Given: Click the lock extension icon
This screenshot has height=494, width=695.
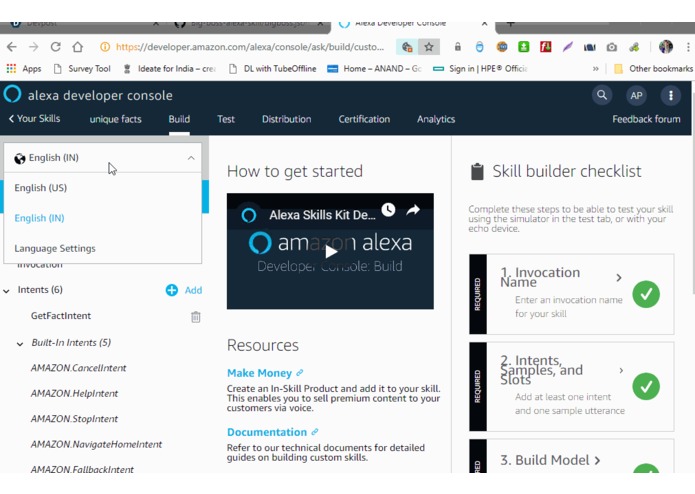Looking at the screenshot, I should [x=457, y=47].
